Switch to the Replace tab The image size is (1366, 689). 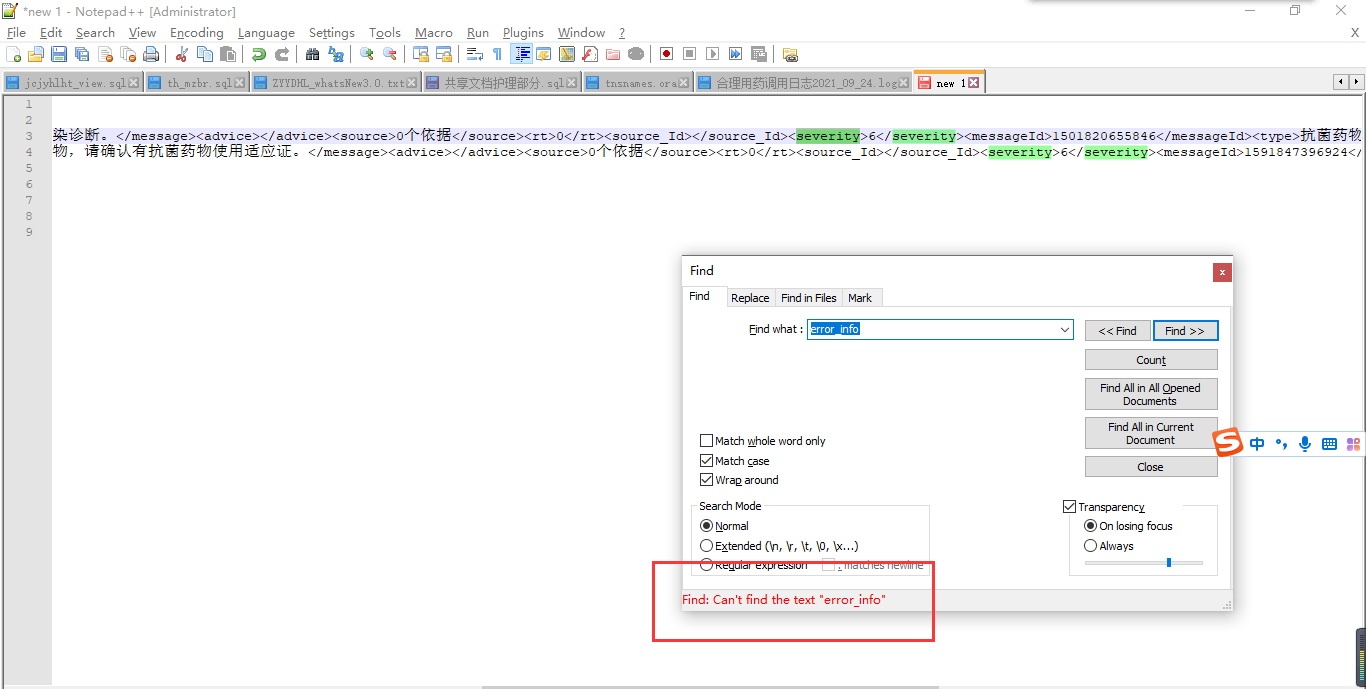tap(750, 298)
